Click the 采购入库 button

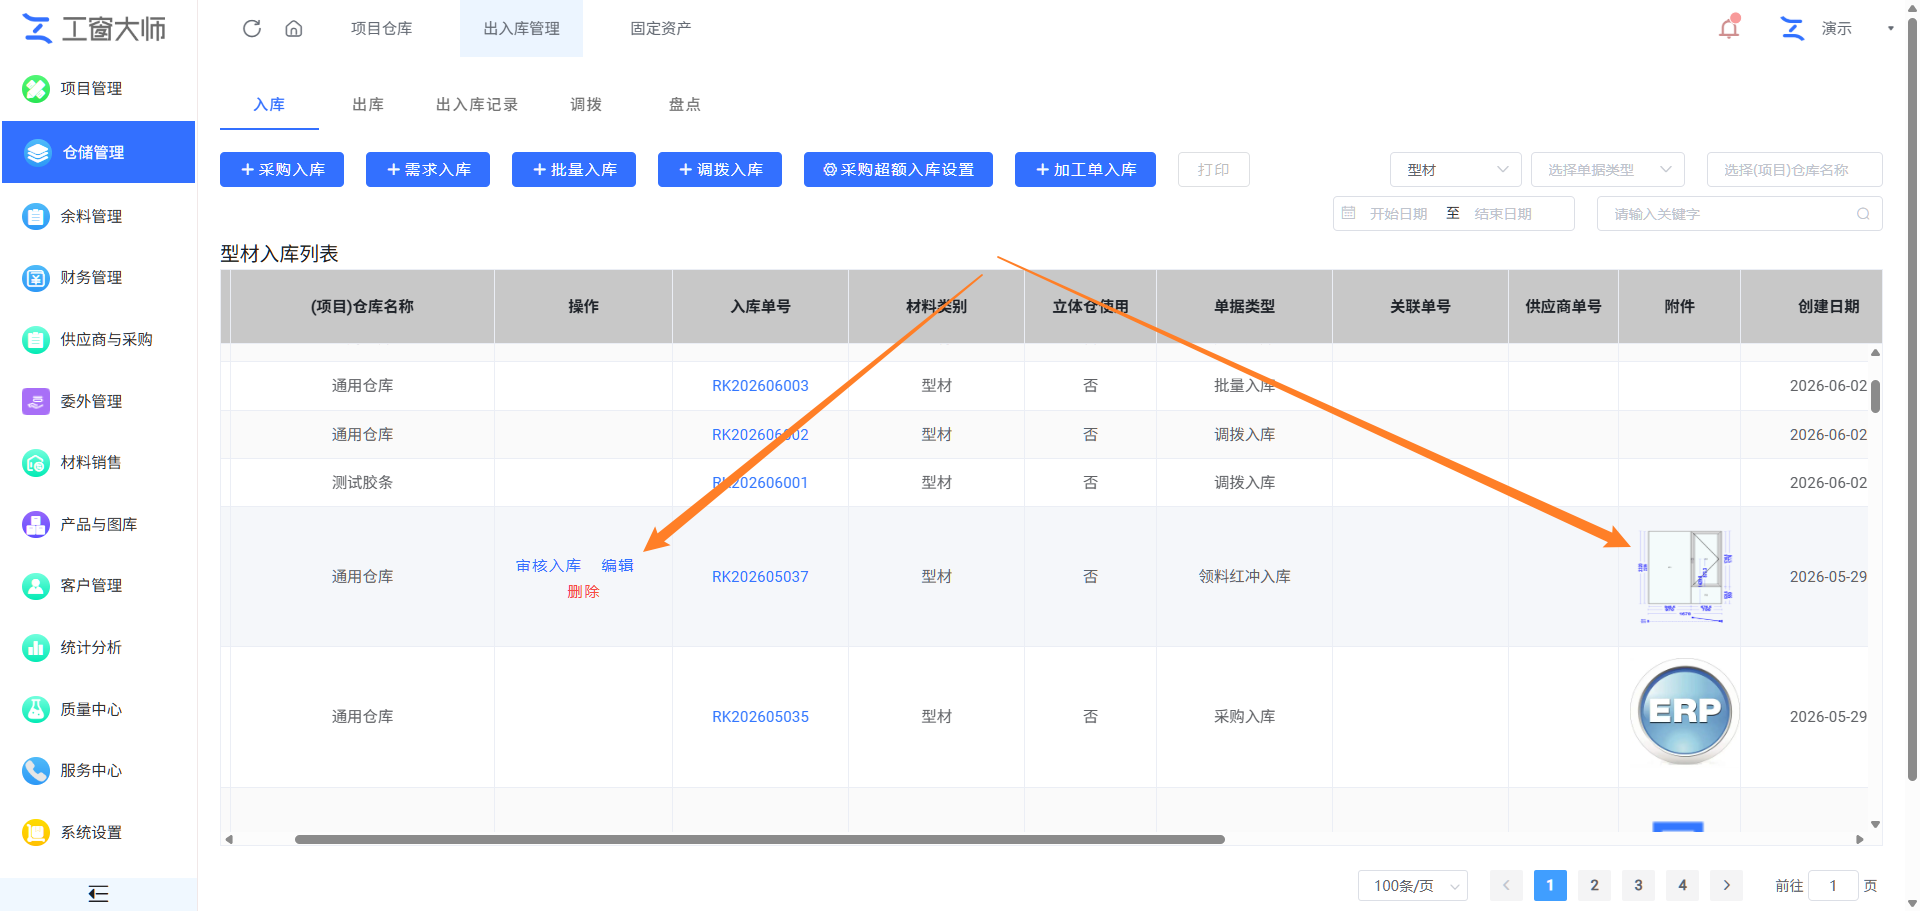[282, 170]
